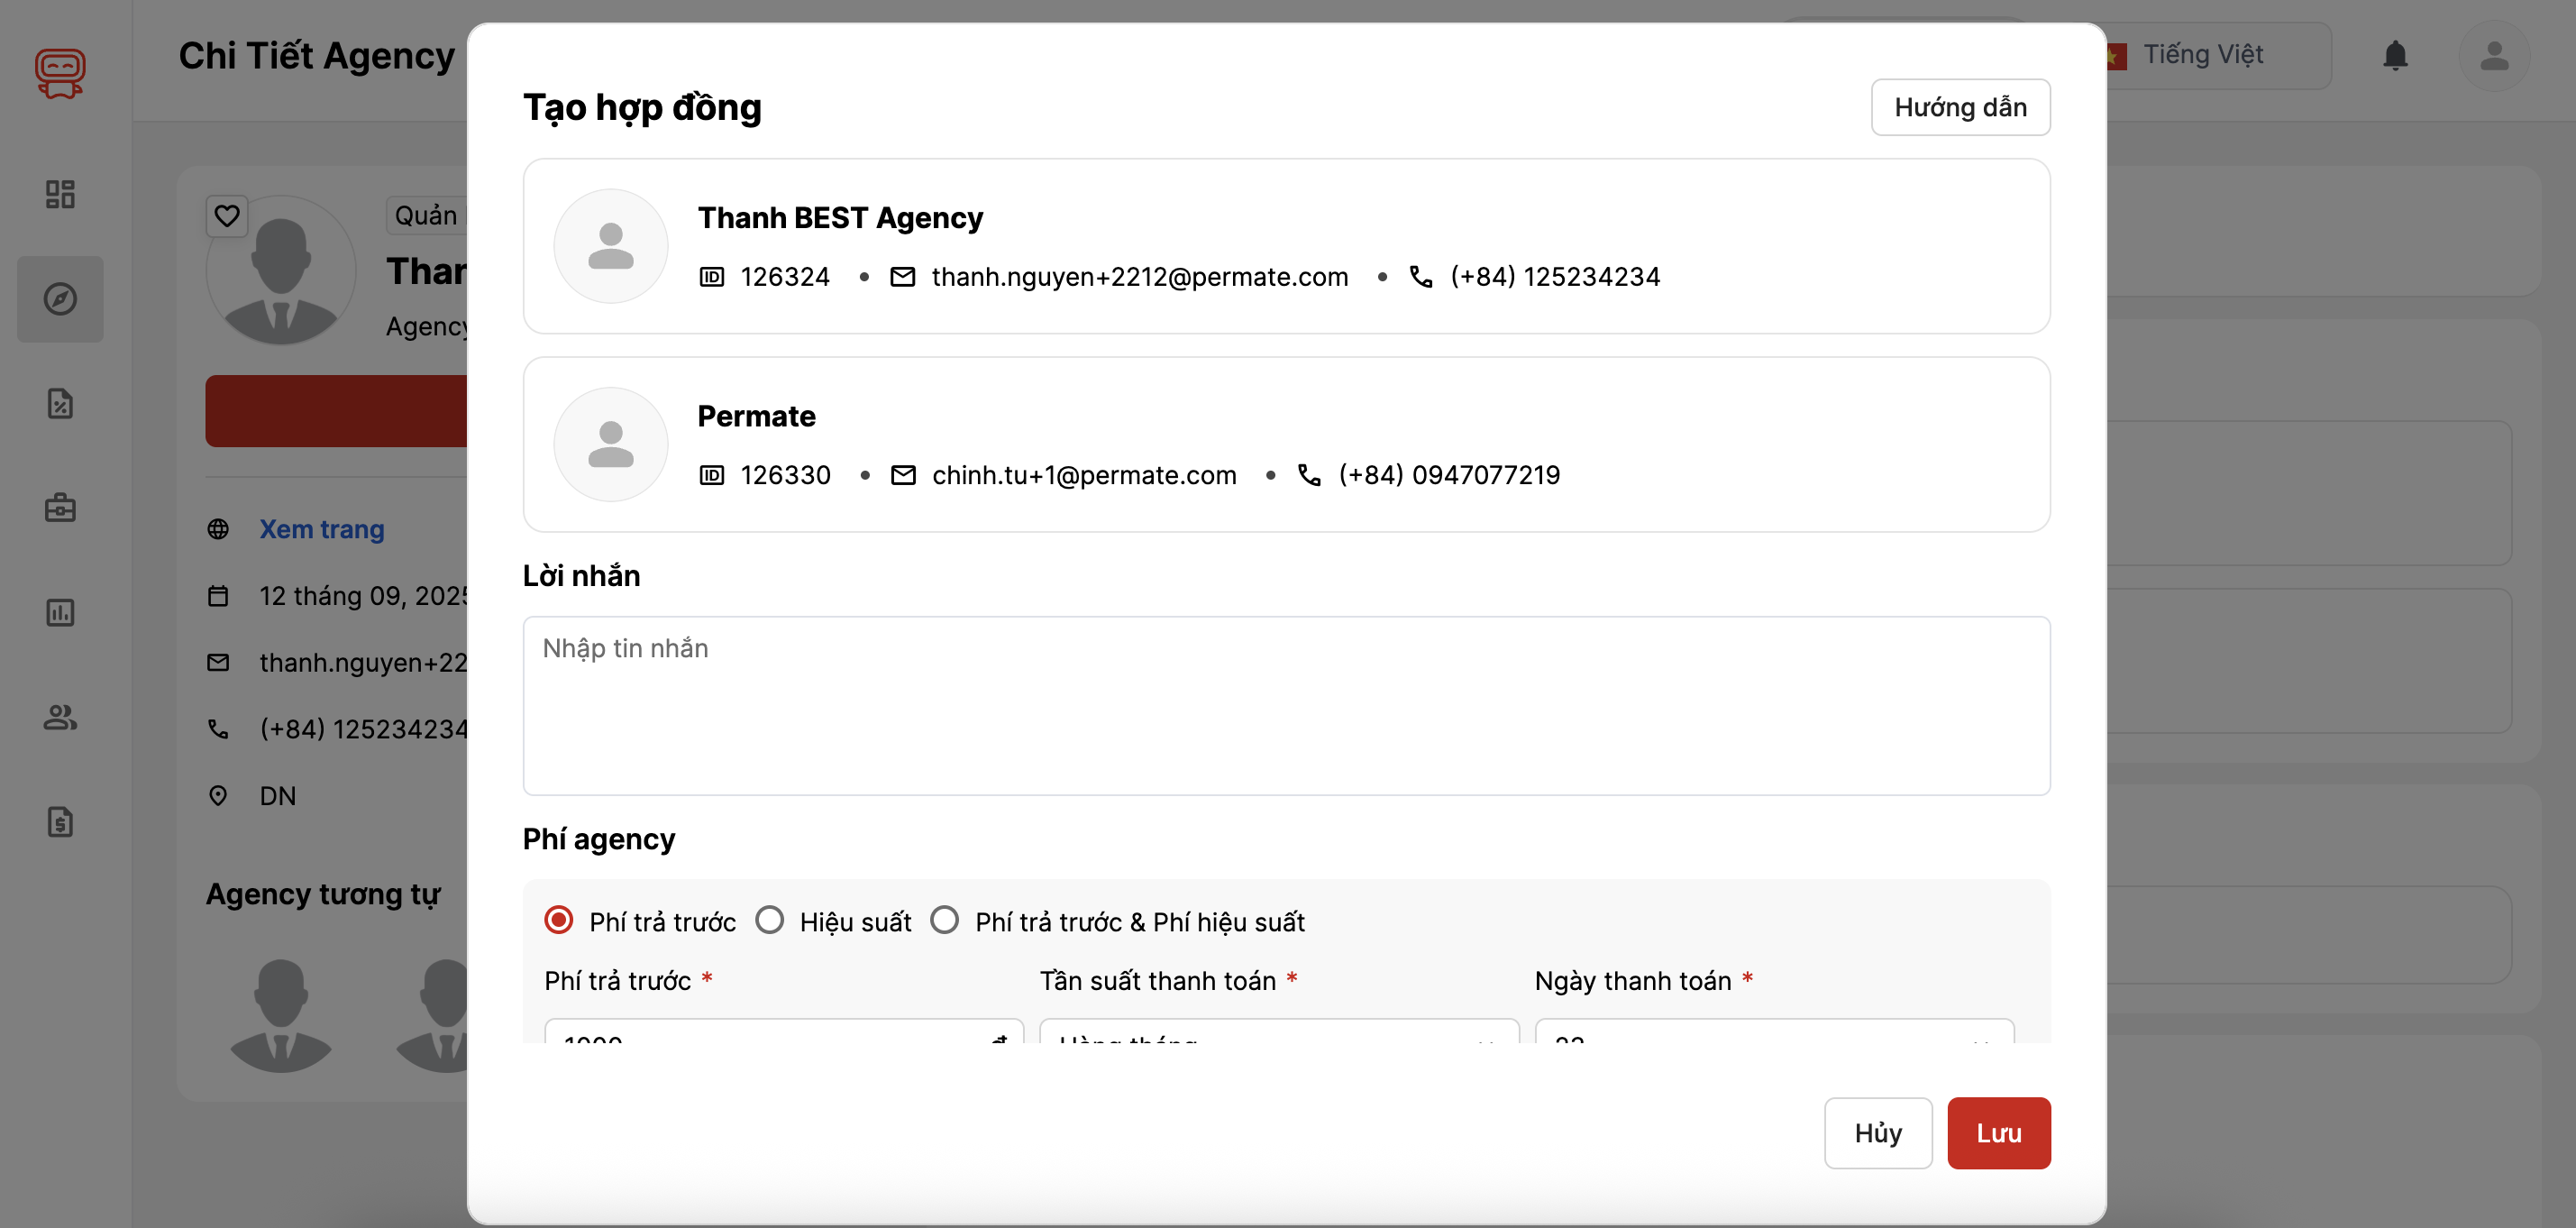This screenshot has height=1228, width=2576.
Task: Open the Tần suất thanh toán dropdown
Action: click(1278, 1033)
